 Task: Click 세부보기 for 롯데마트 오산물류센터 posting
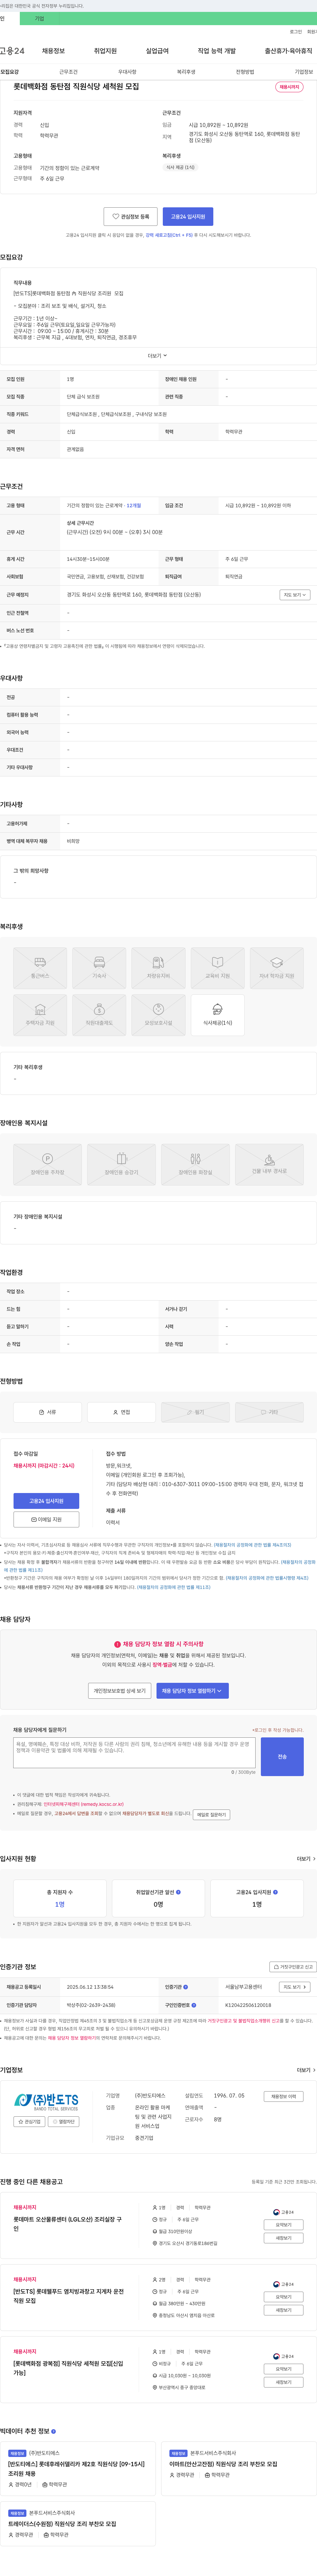pos(283,2238)
